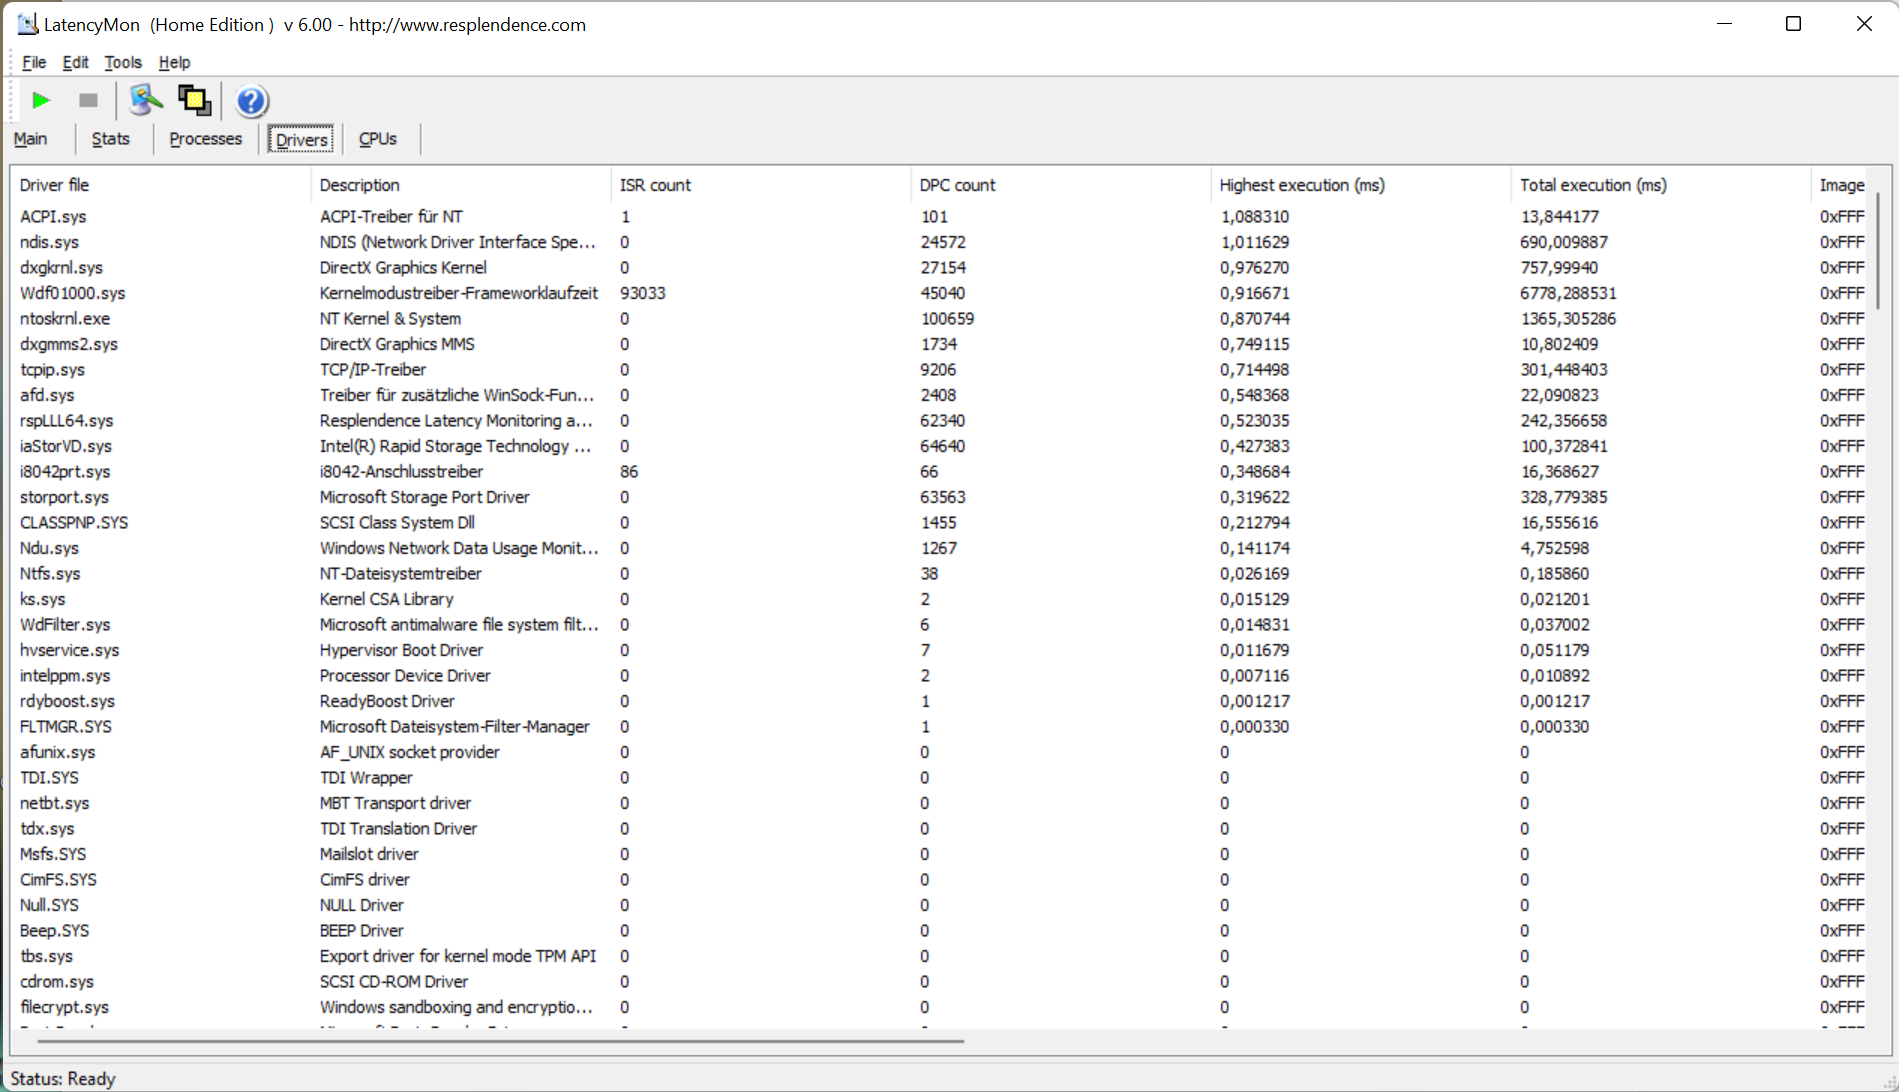Viewport: 1899px width, 1092px height.
Task: Select the Null.SYS row
Action: [940, 905]
